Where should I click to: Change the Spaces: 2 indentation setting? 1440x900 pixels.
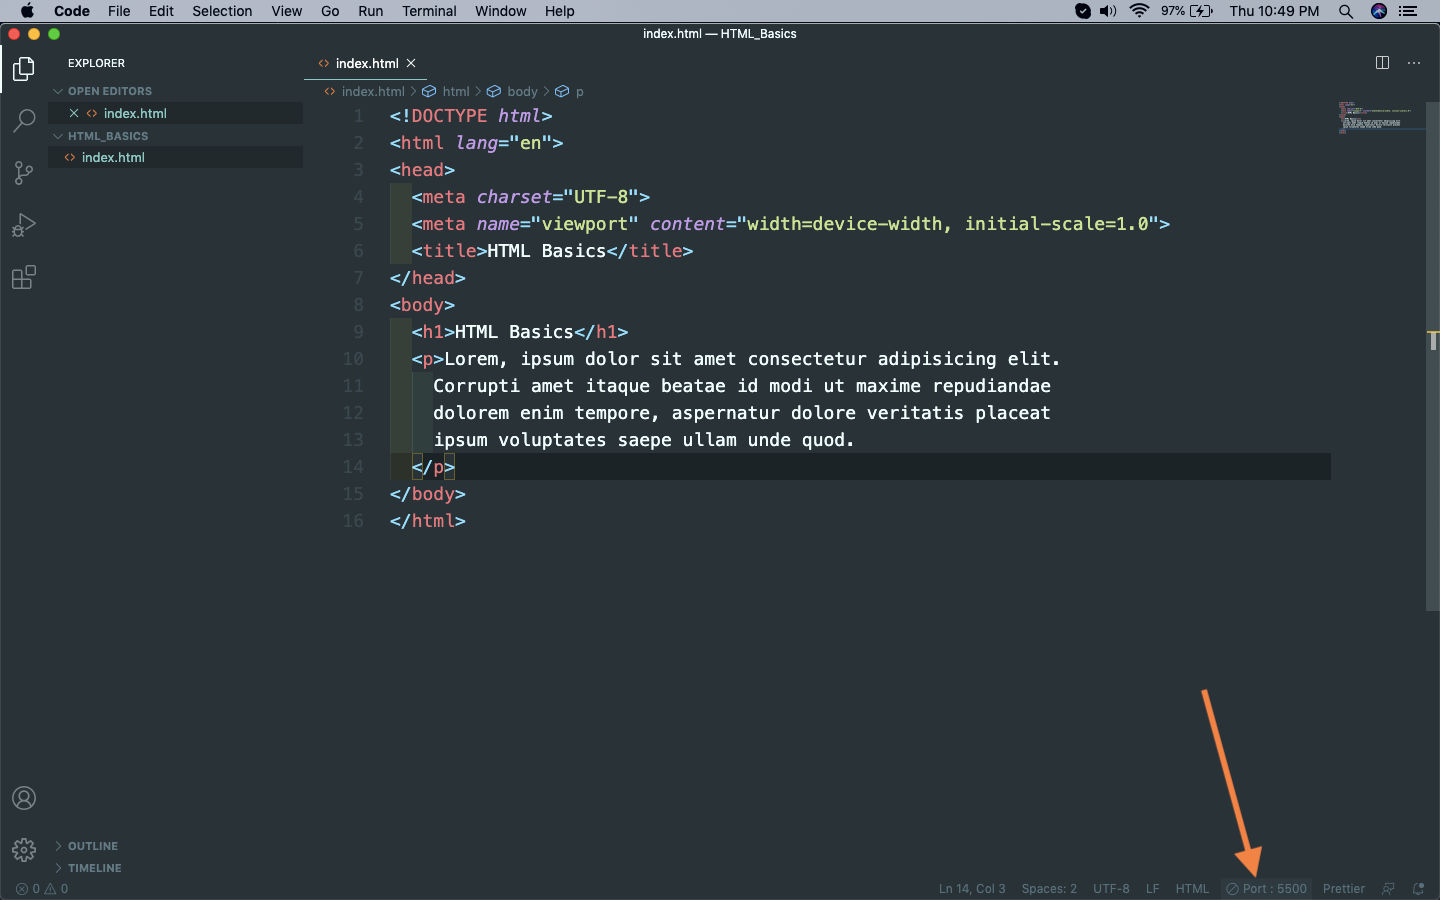pos(1049,888)
